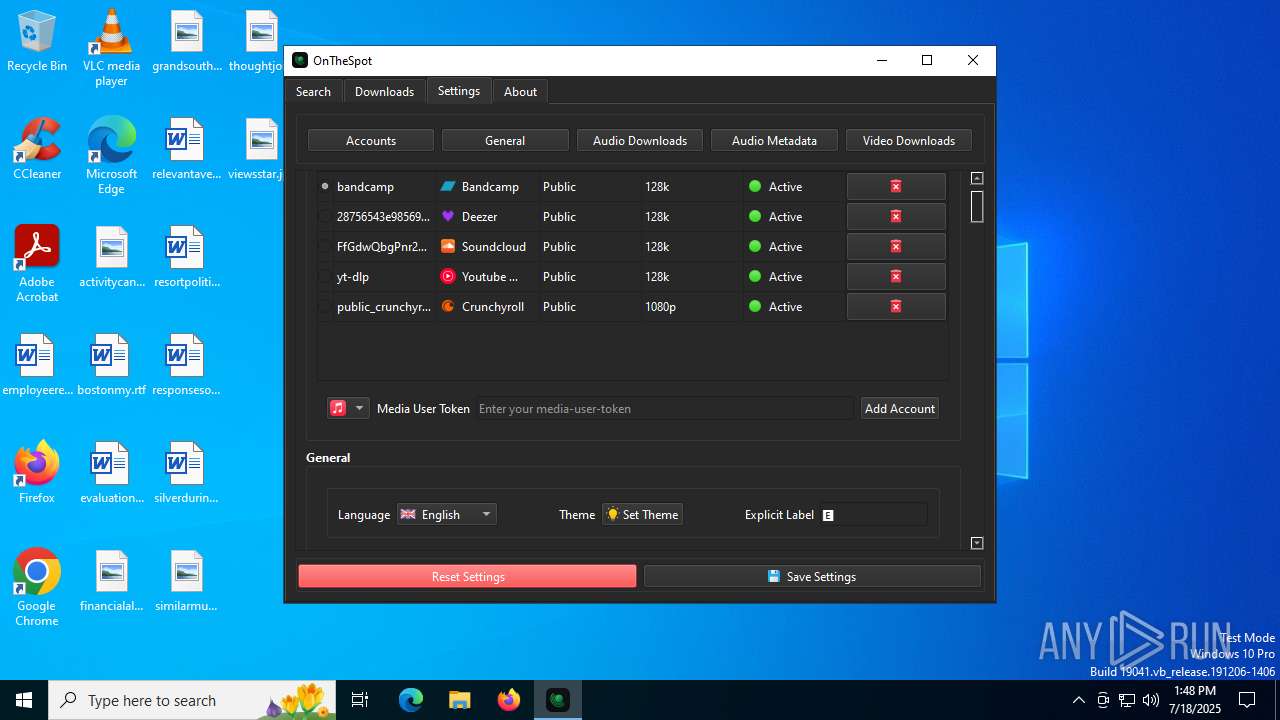Click the red Reset Settings button
1280x720 pixels.
coord(468,576)
